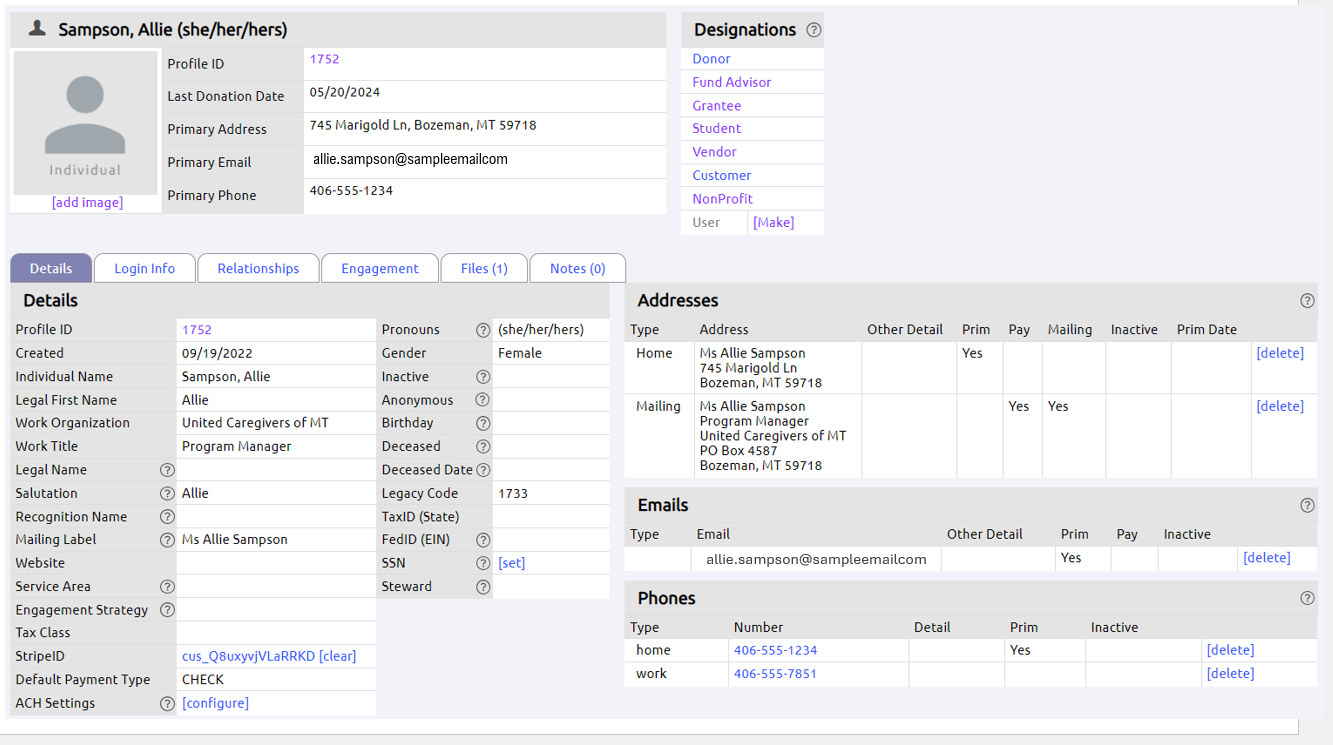This screenshot has height=745, width=1333.
Task: Open help for the Phones section
Action: [1307, 598]
